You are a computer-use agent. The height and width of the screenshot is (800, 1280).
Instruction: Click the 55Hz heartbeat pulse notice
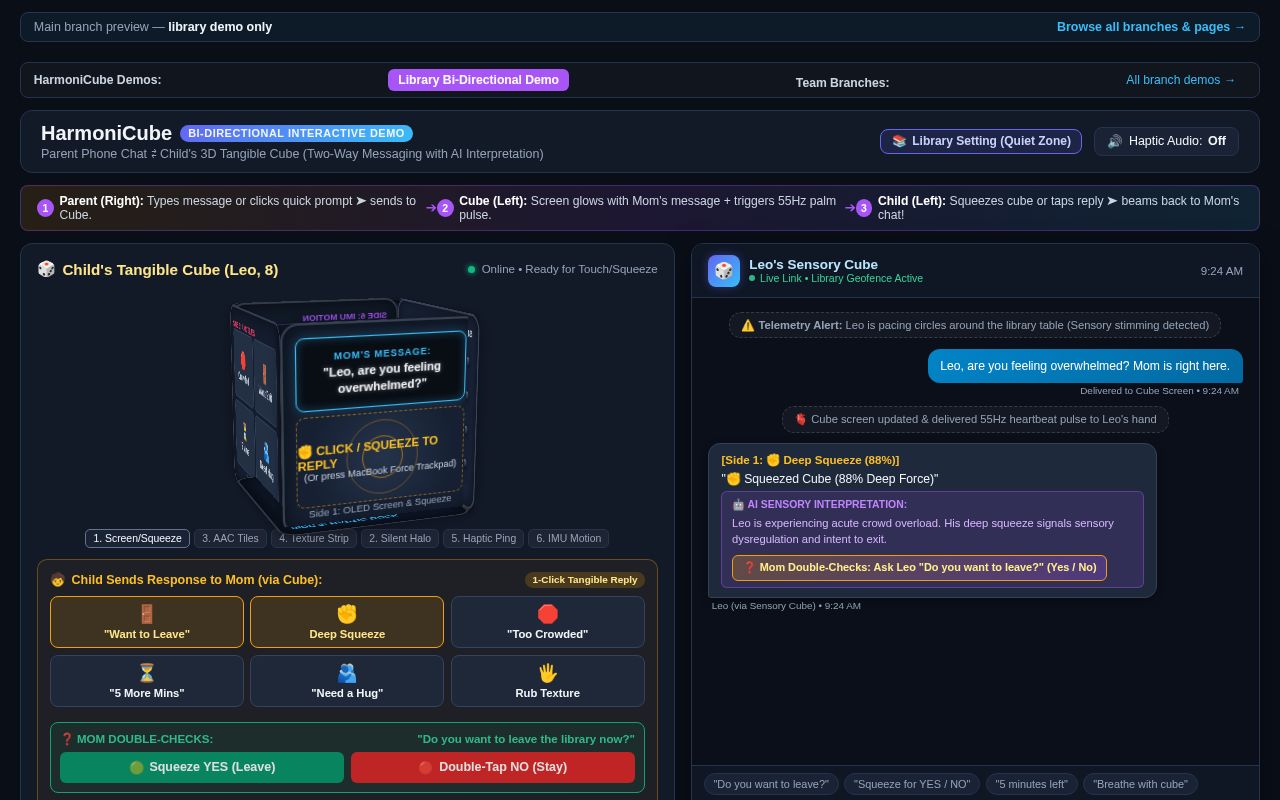coord(975,419)
